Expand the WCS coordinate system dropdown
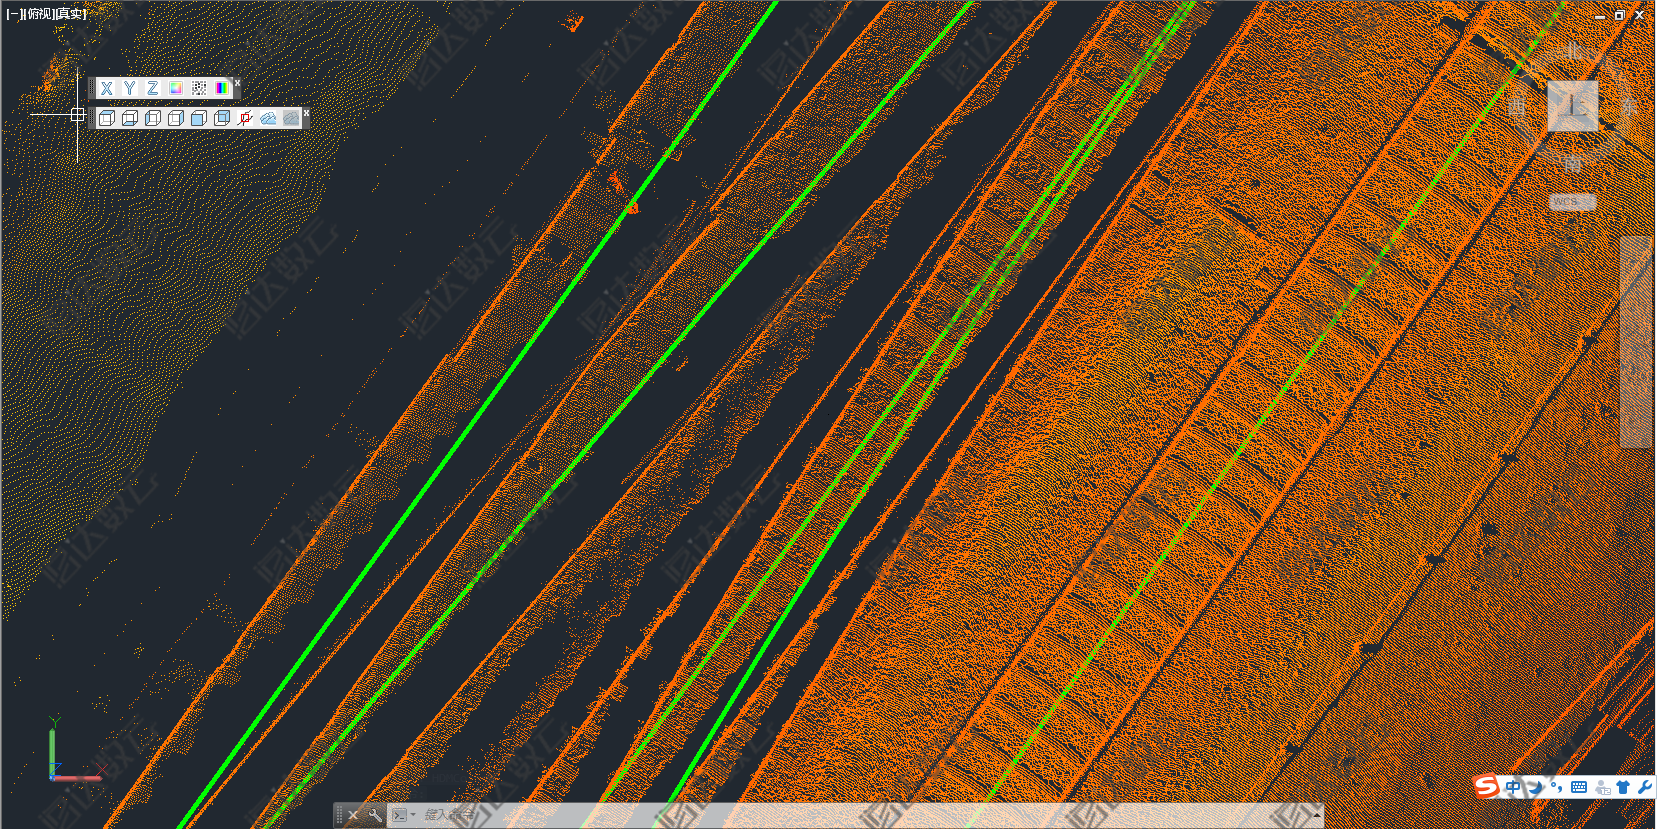This screenshot has width=1657, height=829. (x=1572, y=202)
